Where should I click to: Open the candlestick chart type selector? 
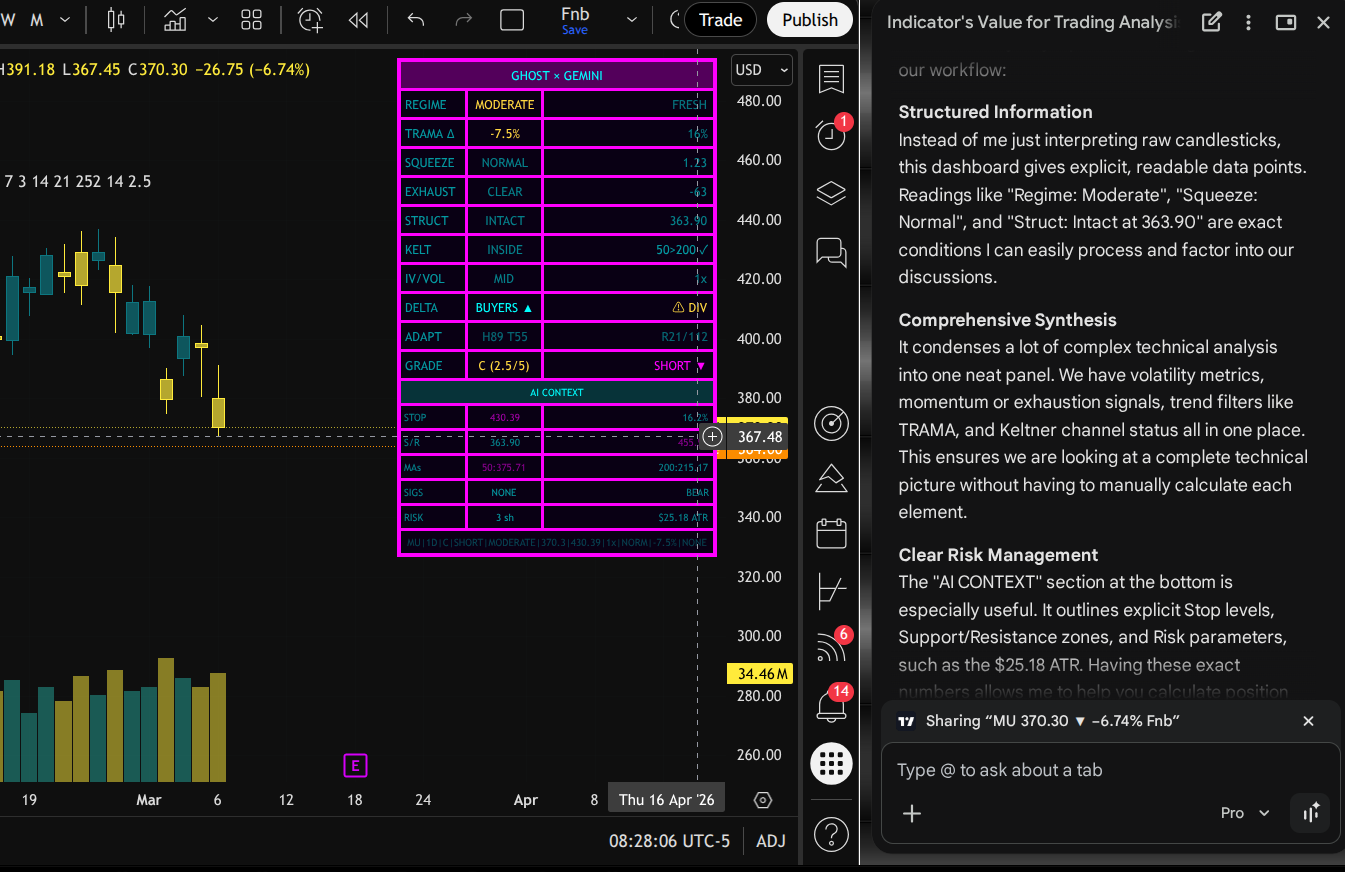[116, 20]
